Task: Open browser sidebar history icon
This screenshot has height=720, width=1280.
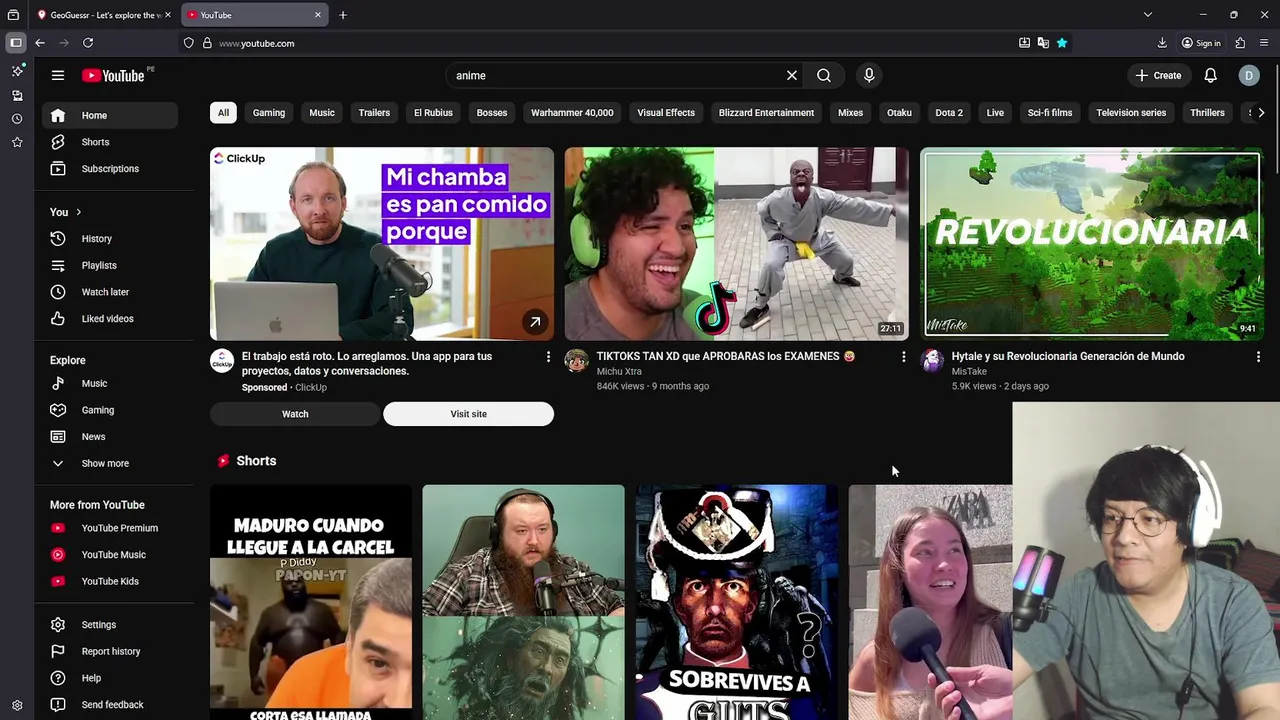Action: pyautogui.click(x=17, y=119)
